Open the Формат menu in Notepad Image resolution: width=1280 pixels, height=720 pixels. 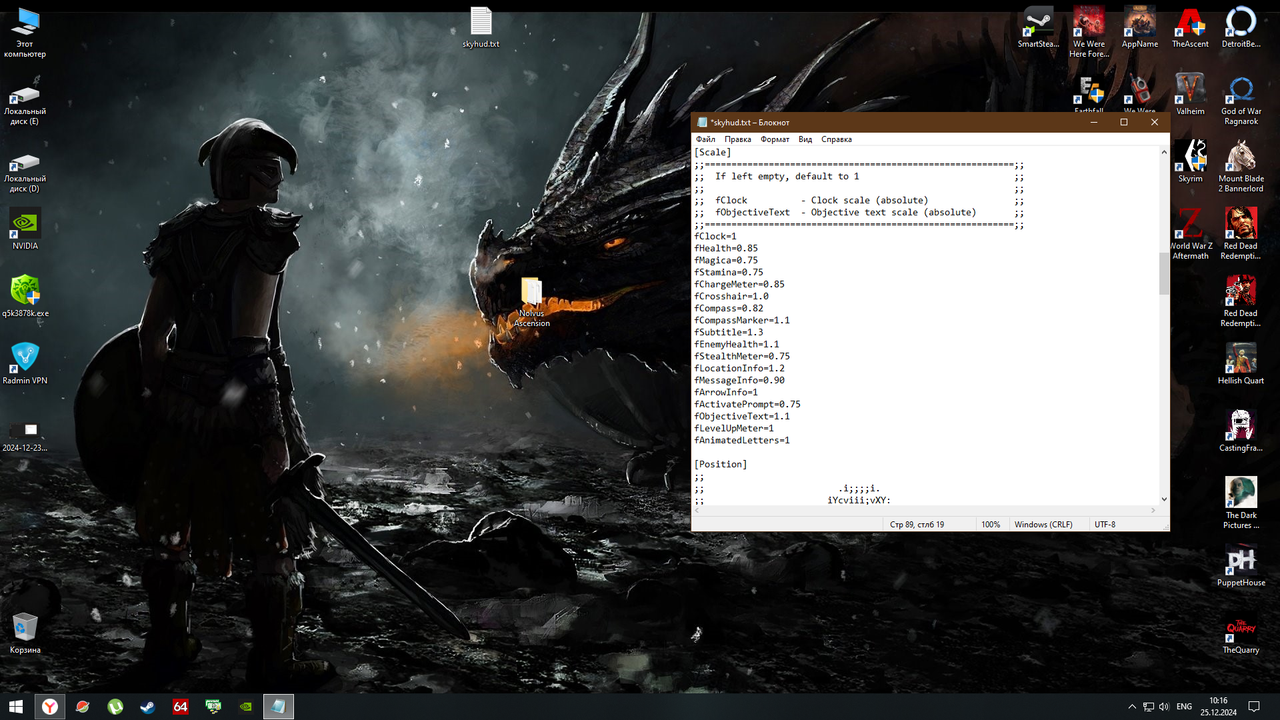tap(775, 139)
